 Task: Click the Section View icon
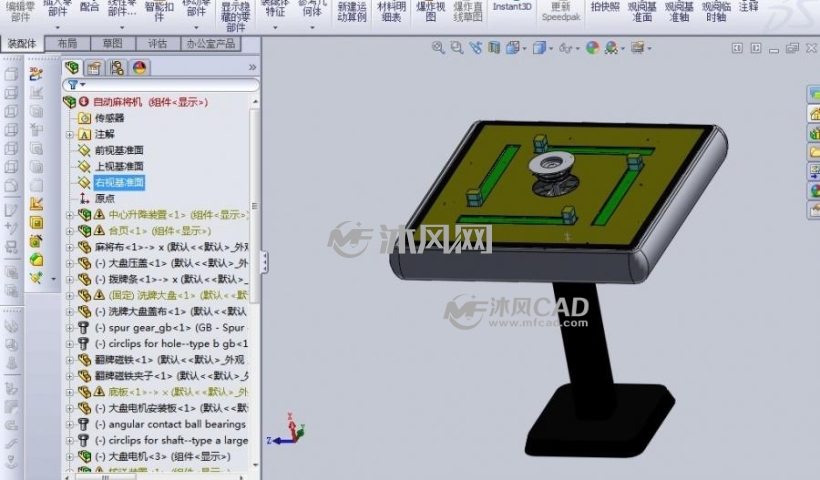[494, 48]
